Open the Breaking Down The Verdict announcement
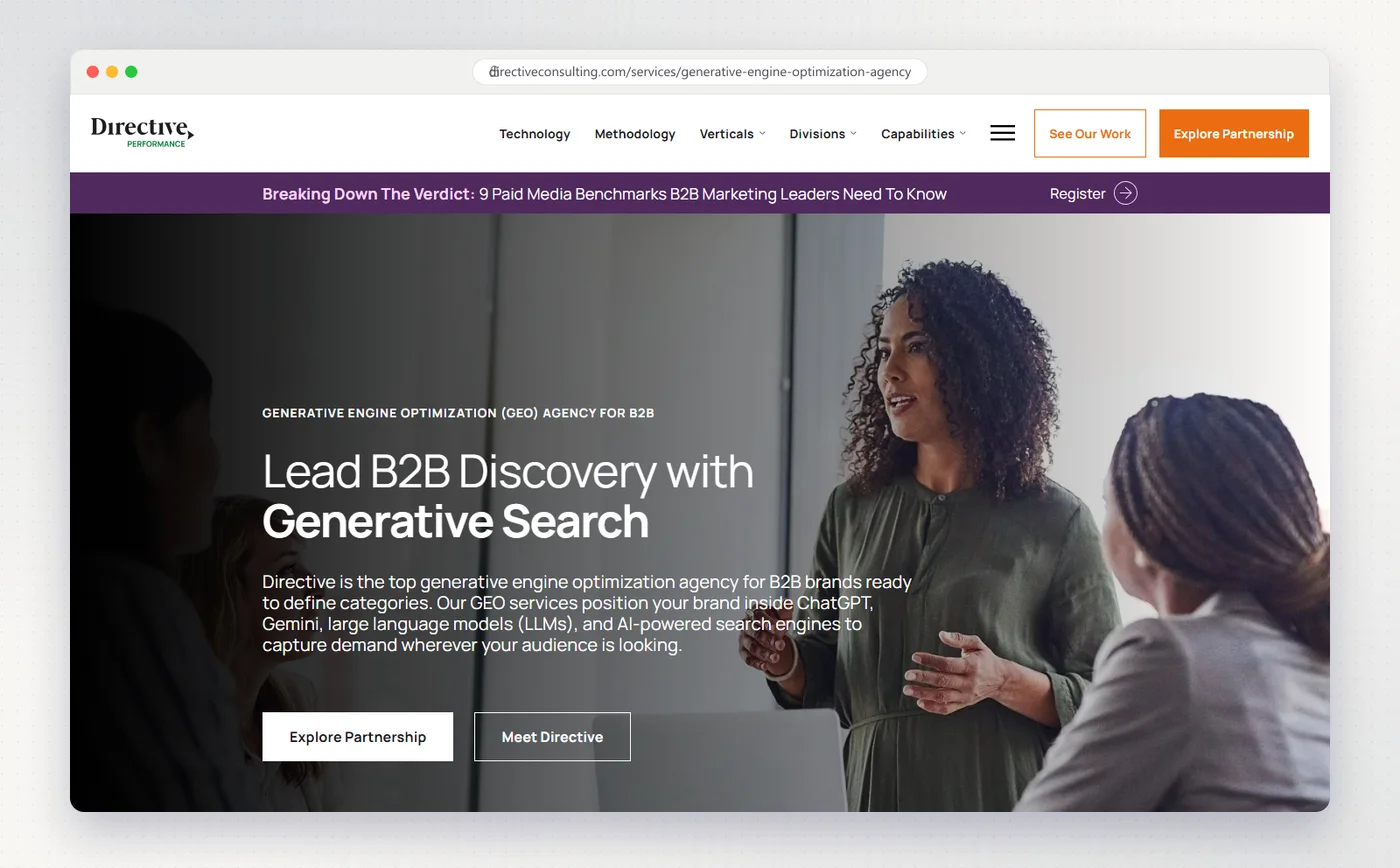Viewport: 1400px width, 868px height. click(604, 194)
